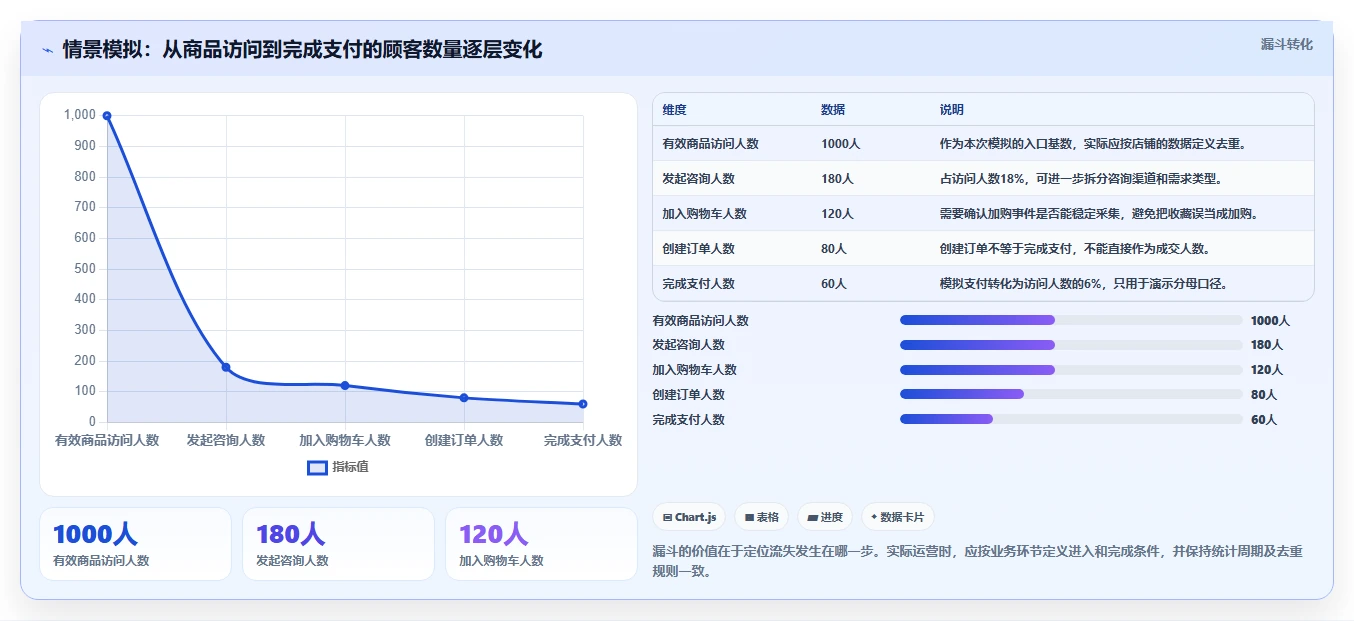The height and width of the screenshot is (621, 1354).
Task: Click the x-axis label 有效商品访问人数
Action: tap(107, 440)
